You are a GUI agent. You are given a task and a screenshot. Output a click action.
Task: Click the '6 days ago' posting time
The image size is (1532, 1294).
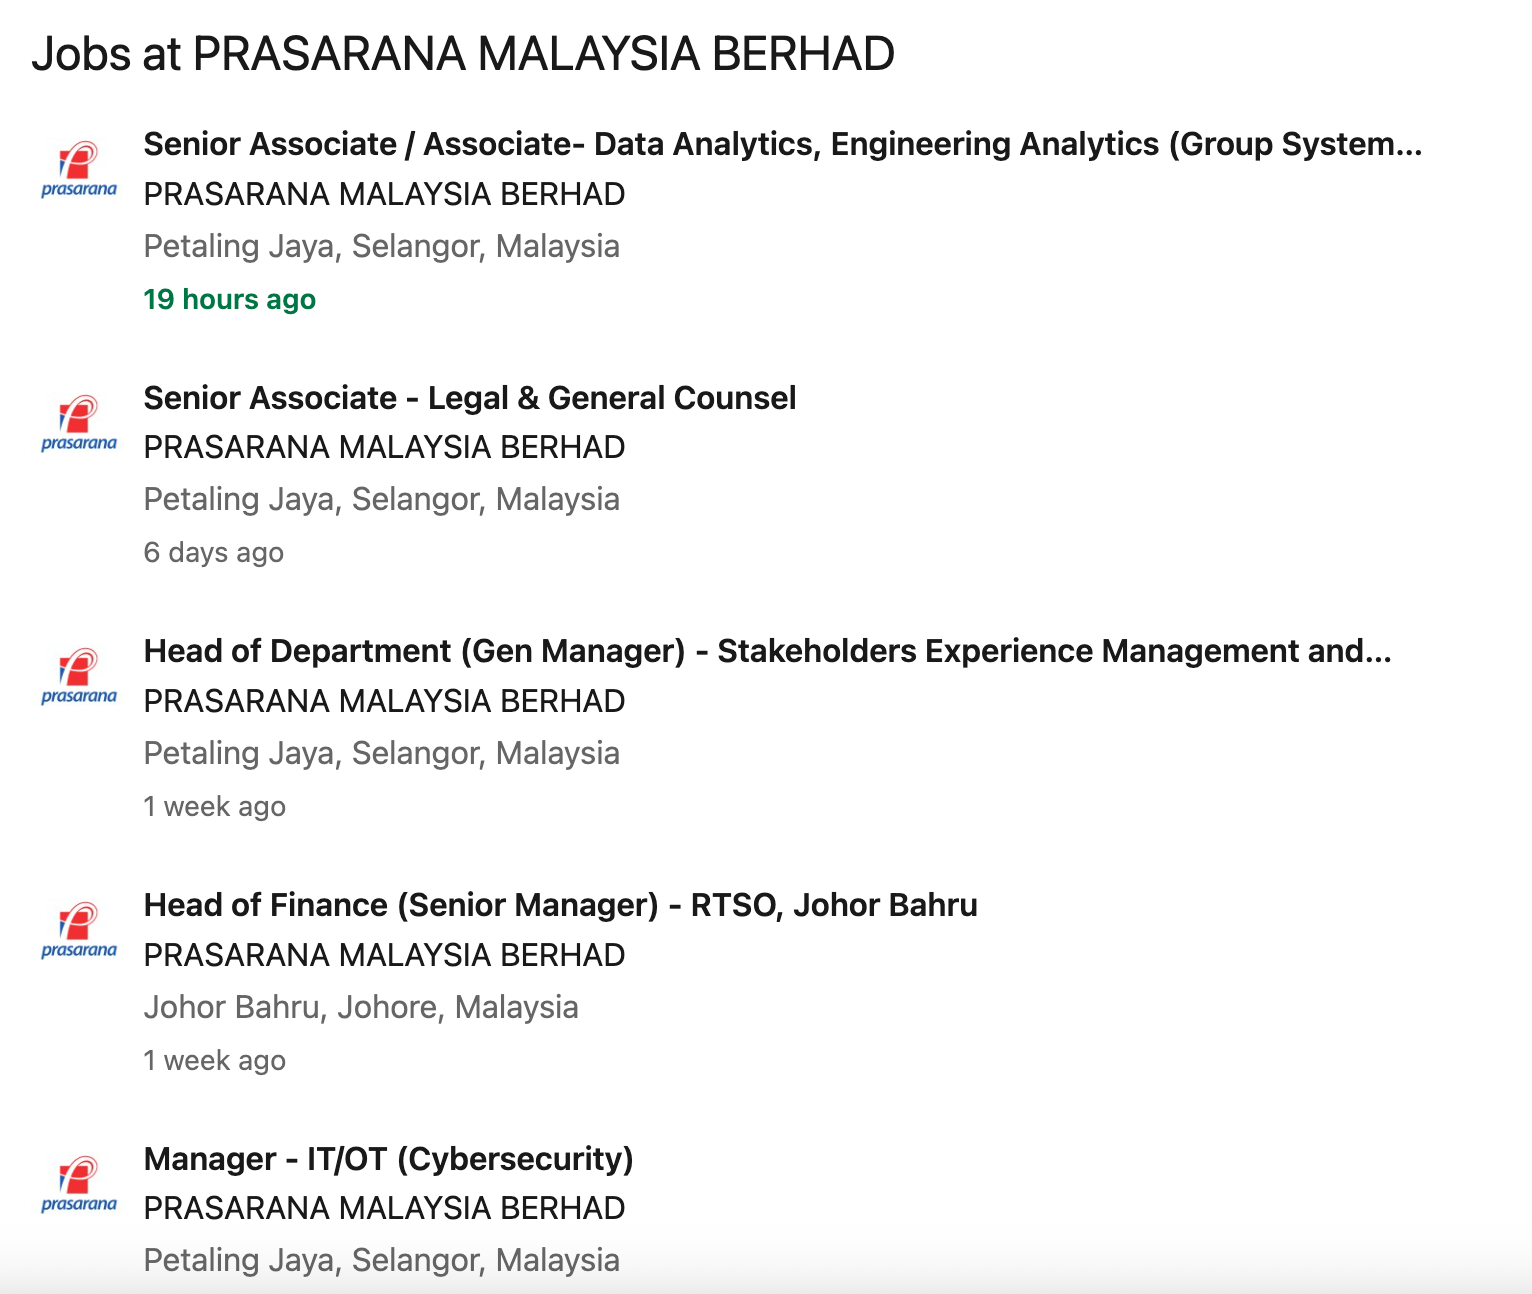[x=213, y=552]
